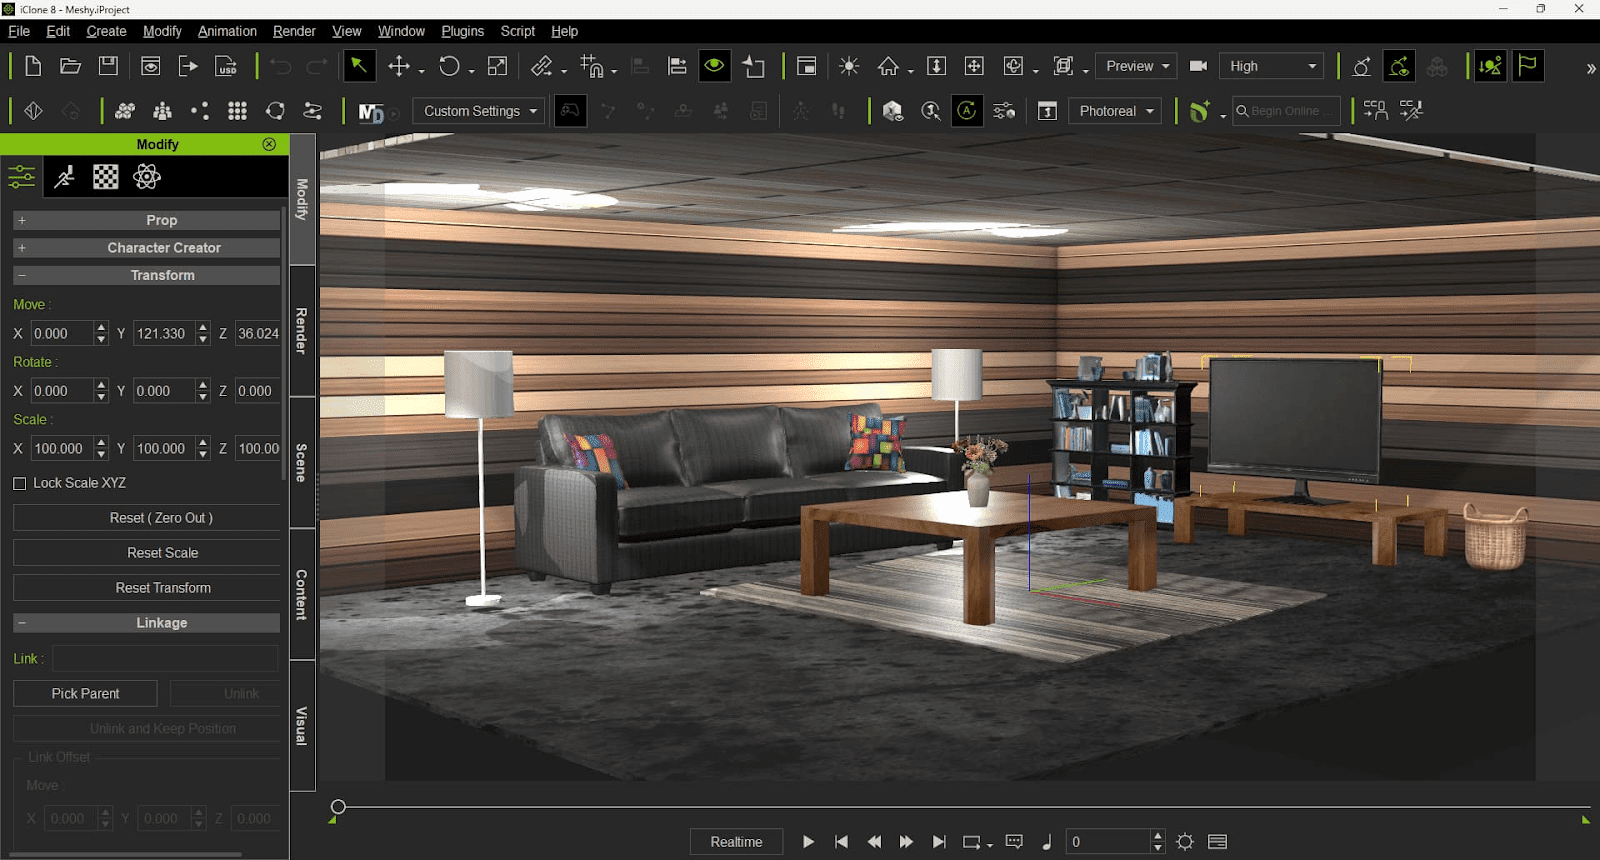Click the link object chain icon
This screenshot has height=860, width=1600.
pos(542,66)
